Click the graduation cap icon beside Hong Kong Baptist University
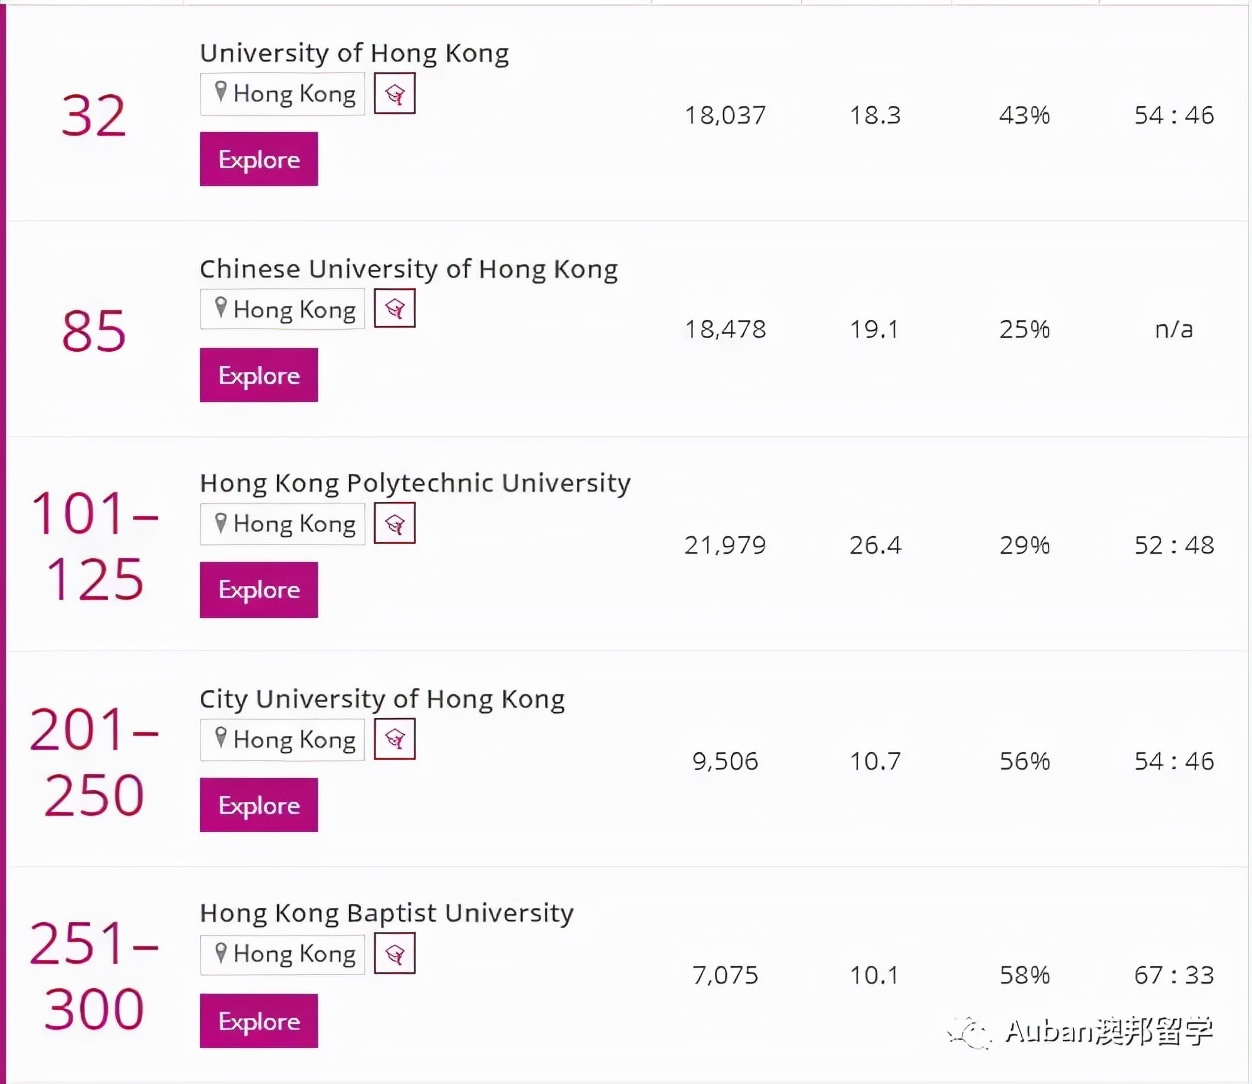The height and width of the screenshot is (1084, 1252). (394, 953)
